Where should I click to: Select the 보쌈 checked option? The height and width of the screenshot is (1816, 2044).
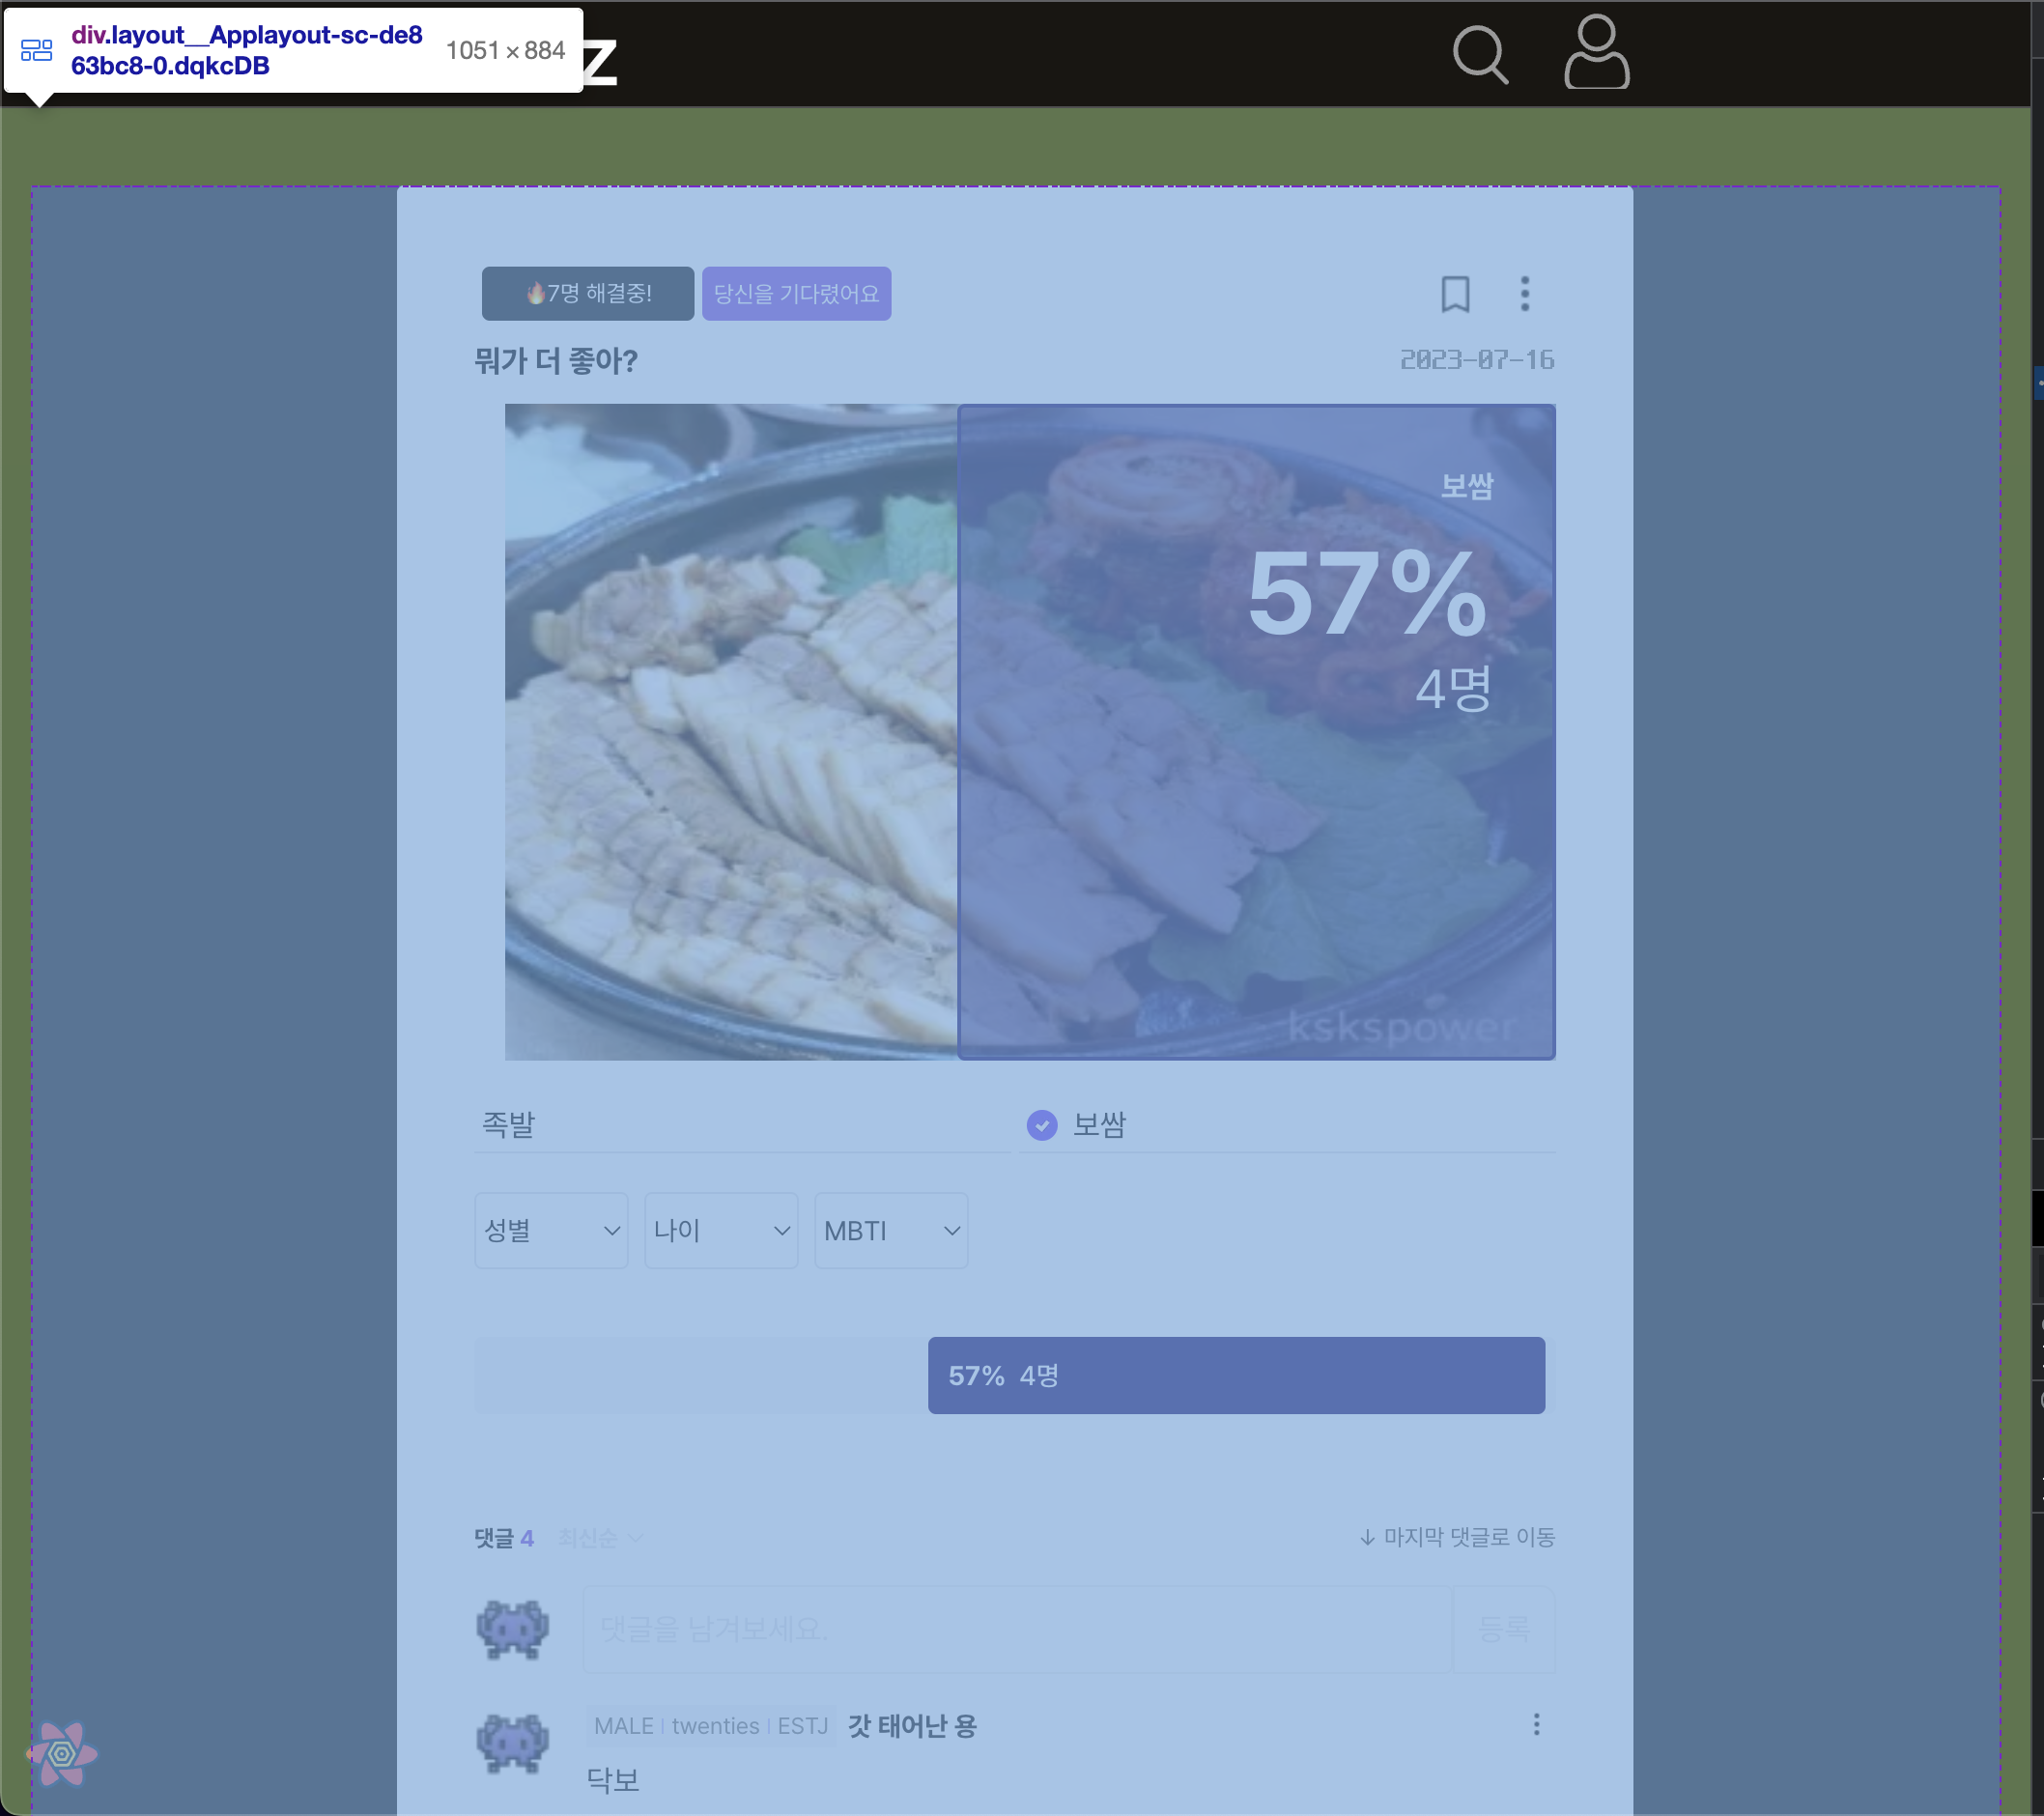pyautogui.click(x=1098, y=1125)
